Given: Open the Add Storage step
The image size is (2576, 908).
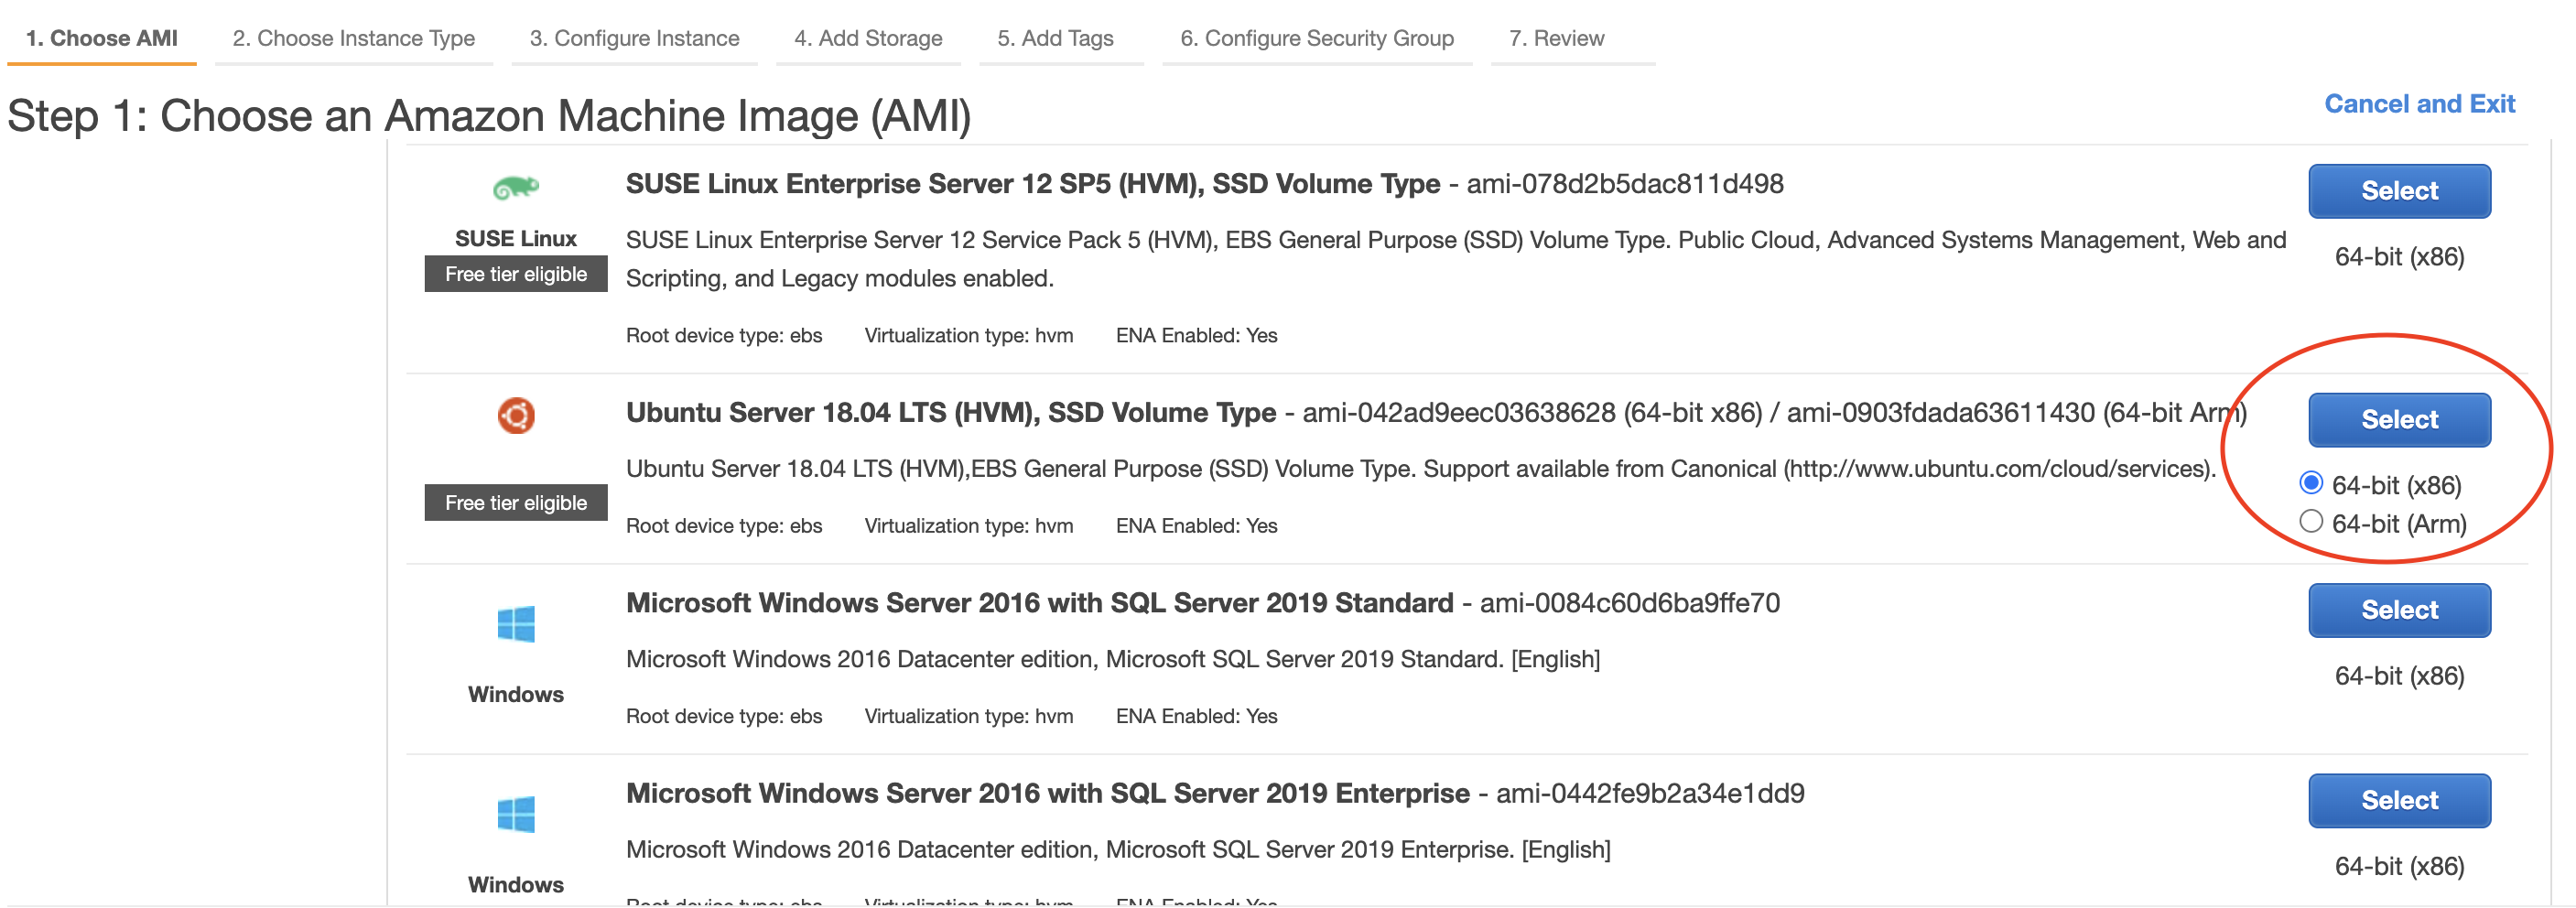Looking at the screenshot, I should pos(868,38).
